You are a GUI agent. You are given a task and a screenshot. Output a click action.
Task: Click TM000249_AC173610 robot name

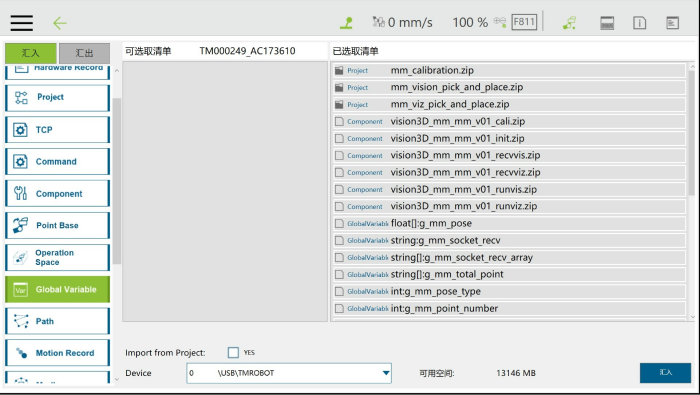pos(247,51)
